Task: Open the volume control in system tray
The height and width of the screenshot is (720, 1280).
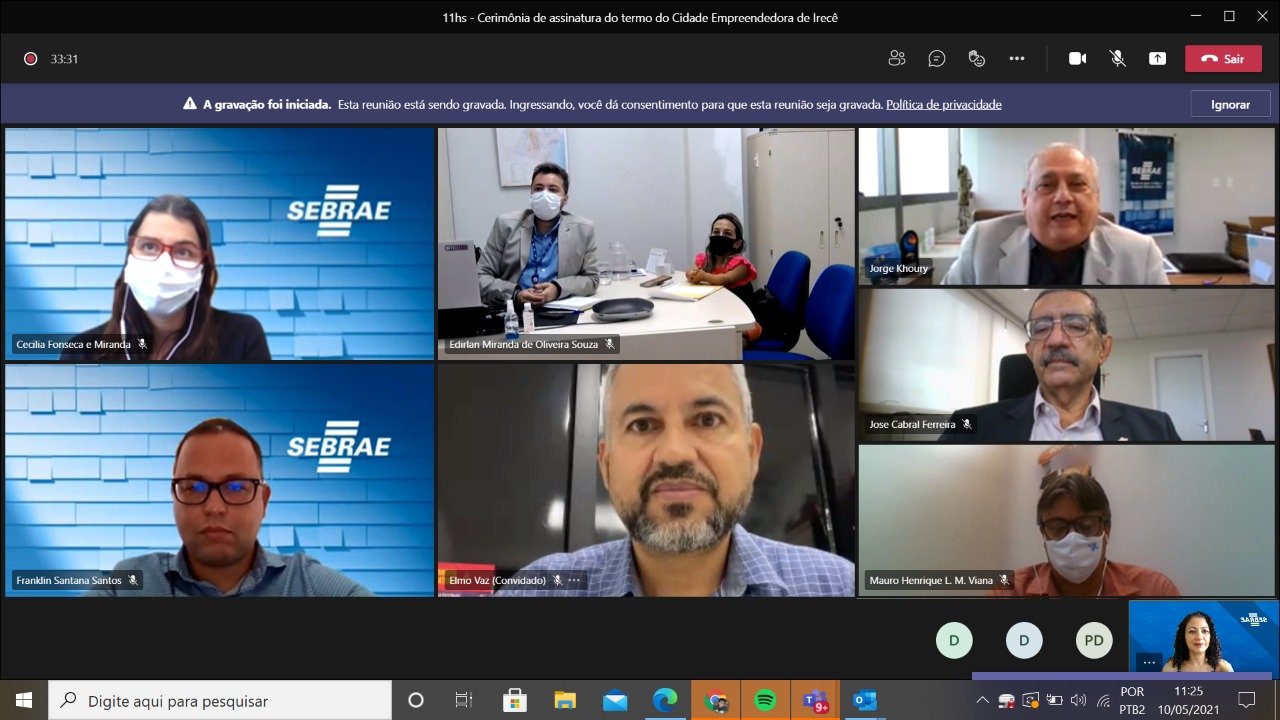Action: pyautogui.click(x=1078, y=700)
